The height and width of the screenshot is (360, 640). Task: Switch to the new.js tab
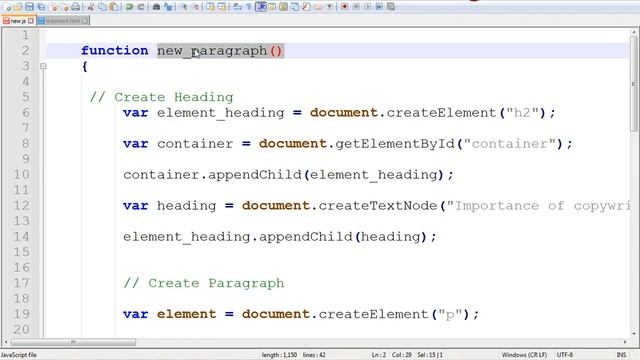18,20
